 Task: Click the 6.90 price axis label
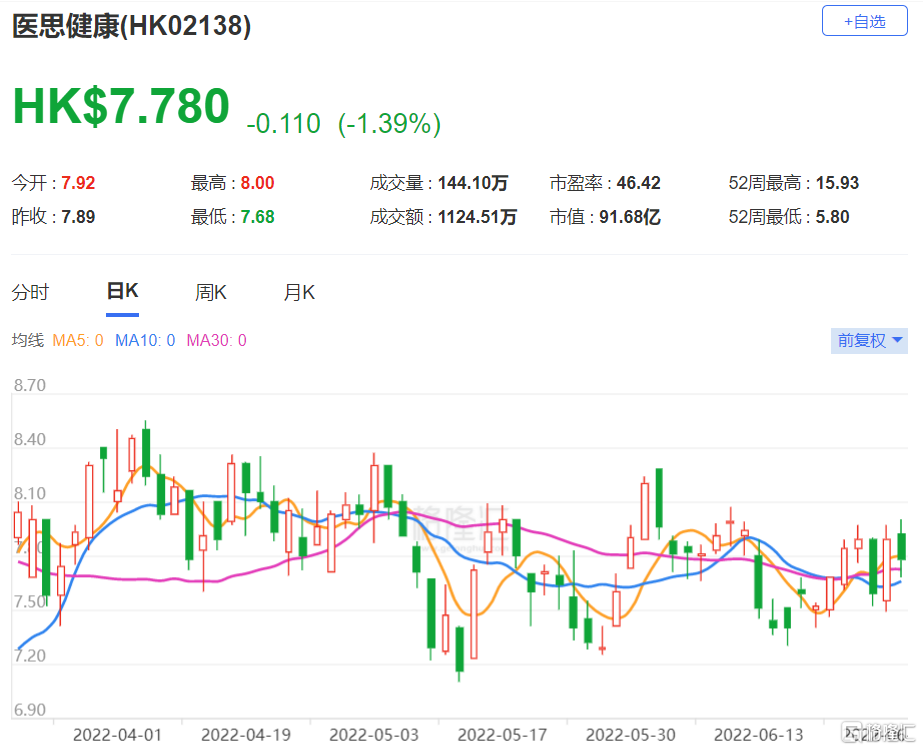pos(29,709)
